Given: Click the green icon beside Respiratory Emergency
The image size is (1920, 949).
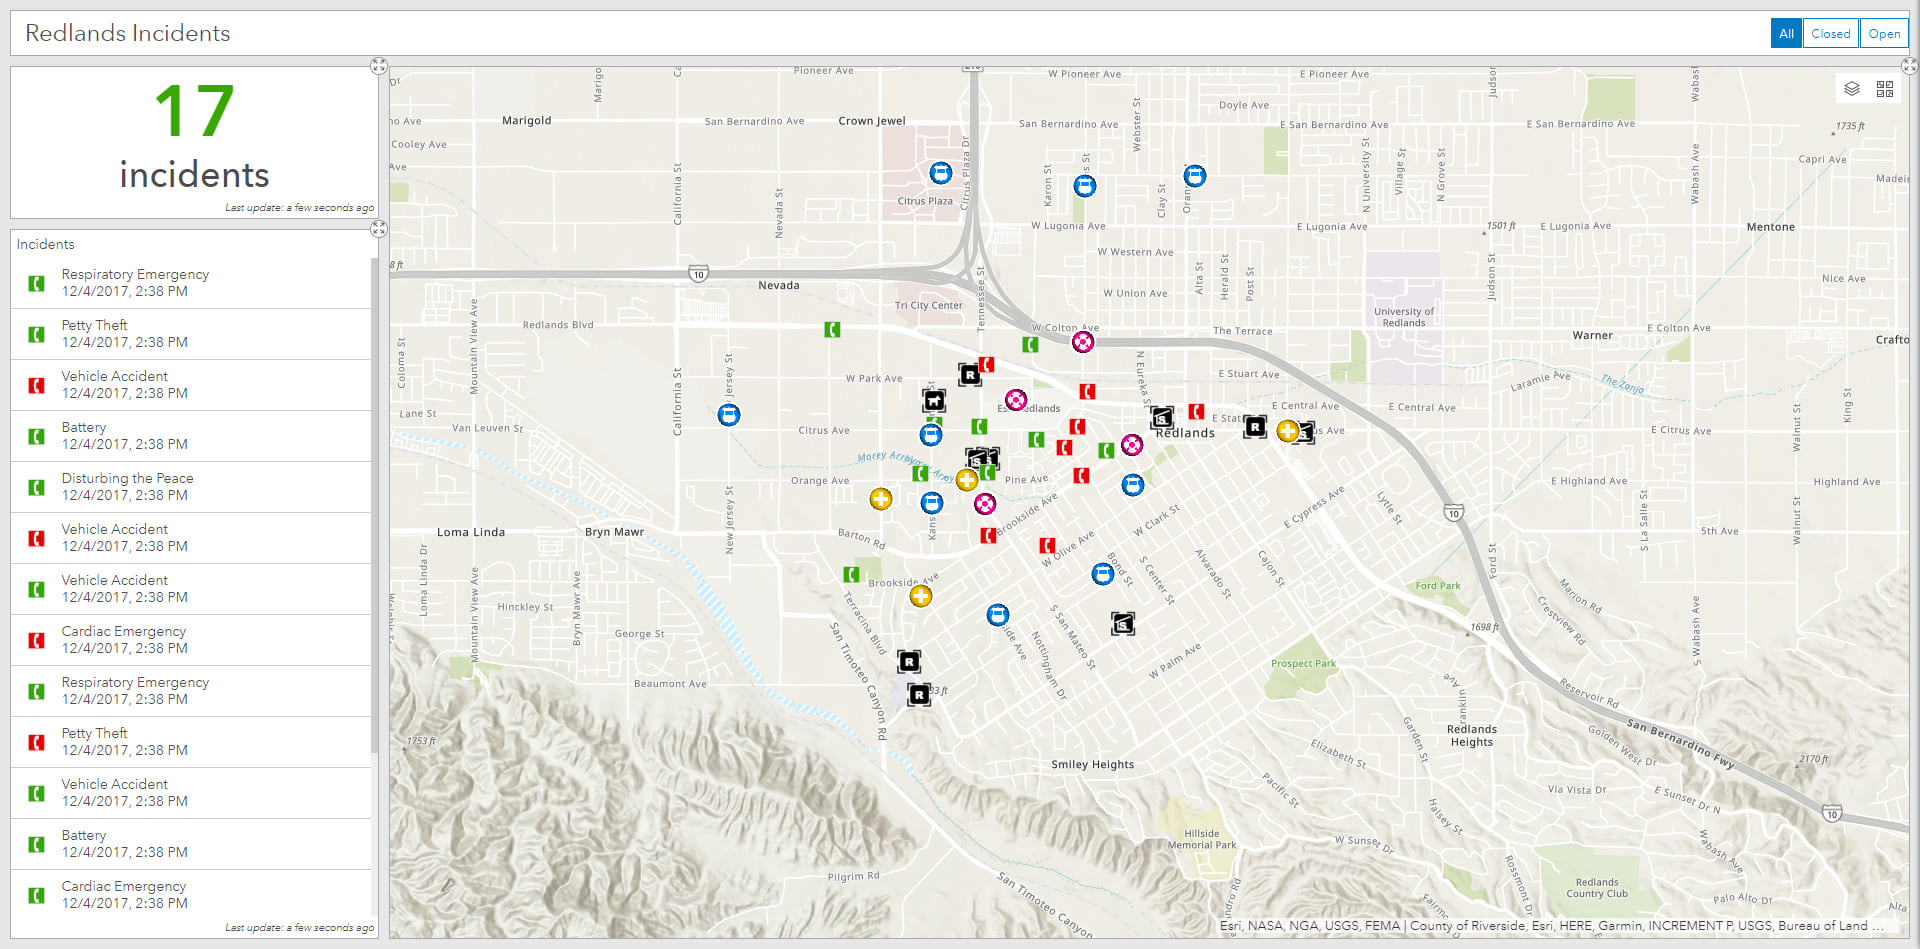Looking at the screenshot, I should tap(36, 283).
